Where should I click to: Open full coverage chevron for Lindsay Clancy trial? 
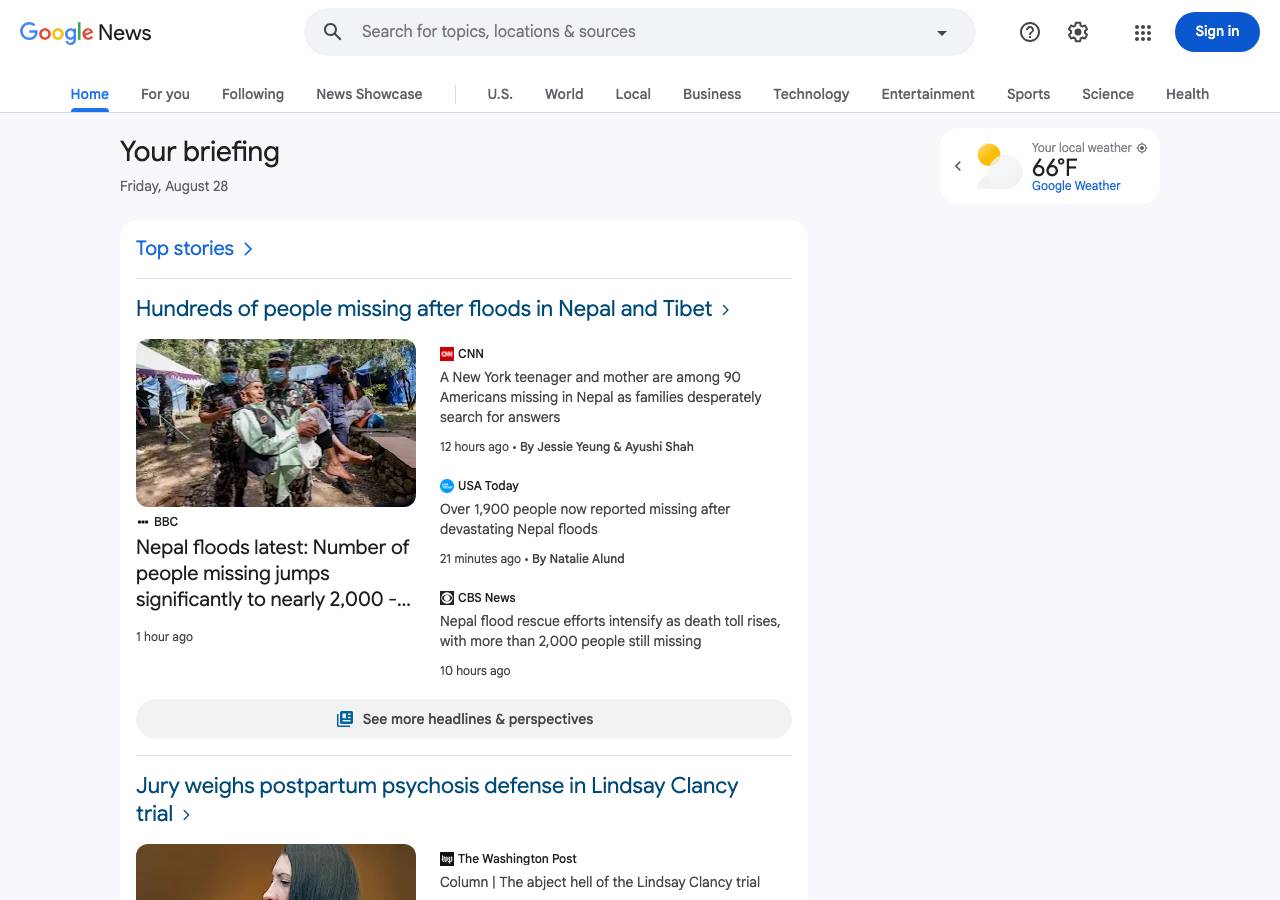[x=186, y=815]
